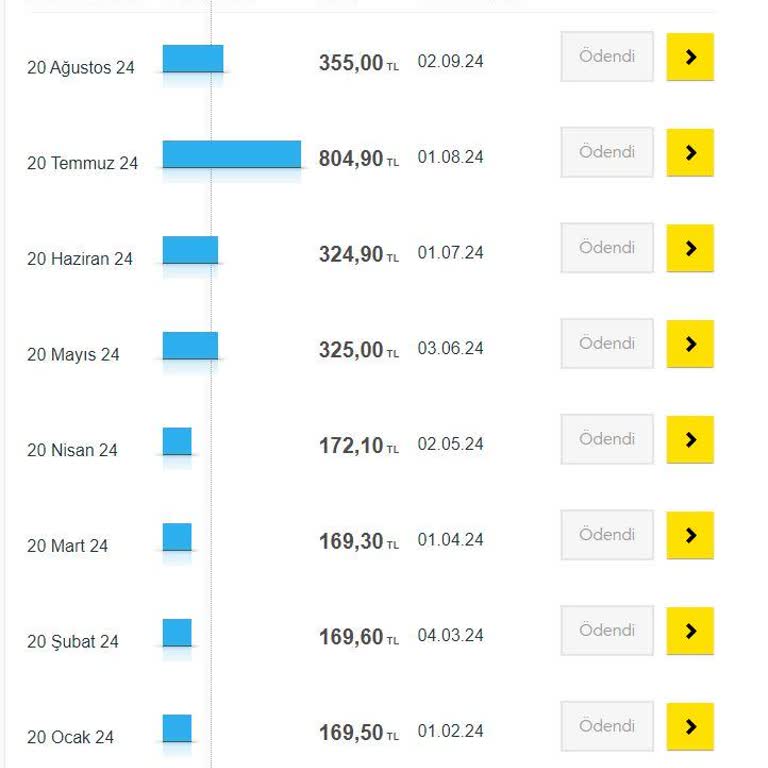Click Ödendi button for 20 Nisan 24
768x768 pixels.
click(607, 440)
